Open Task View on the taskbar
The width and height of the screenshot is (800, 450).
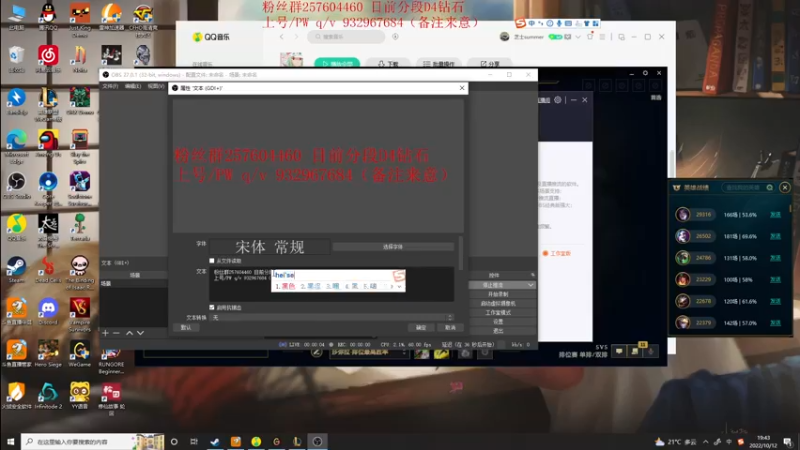pyautogui.click(x=194, y=441)
